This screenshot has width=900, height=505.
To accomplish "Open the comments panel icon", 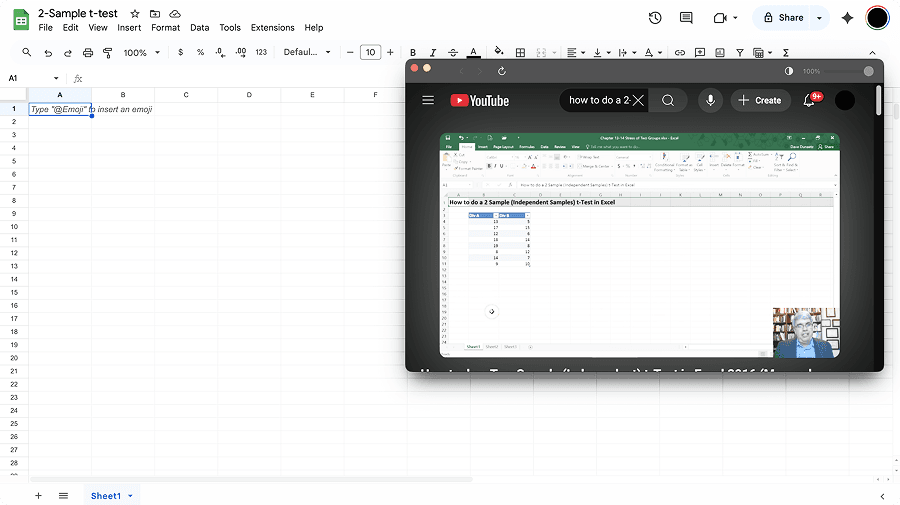I will pos(686,18).
